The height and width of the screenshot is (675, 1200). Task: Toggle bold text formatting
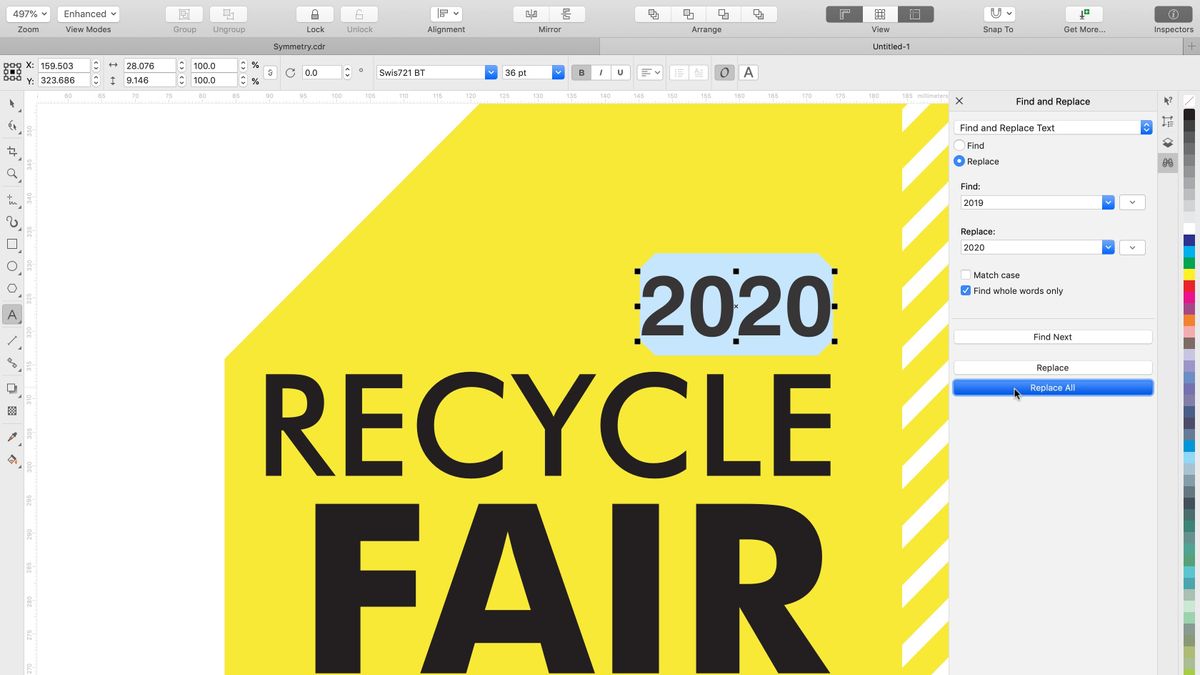click(581, 72)
